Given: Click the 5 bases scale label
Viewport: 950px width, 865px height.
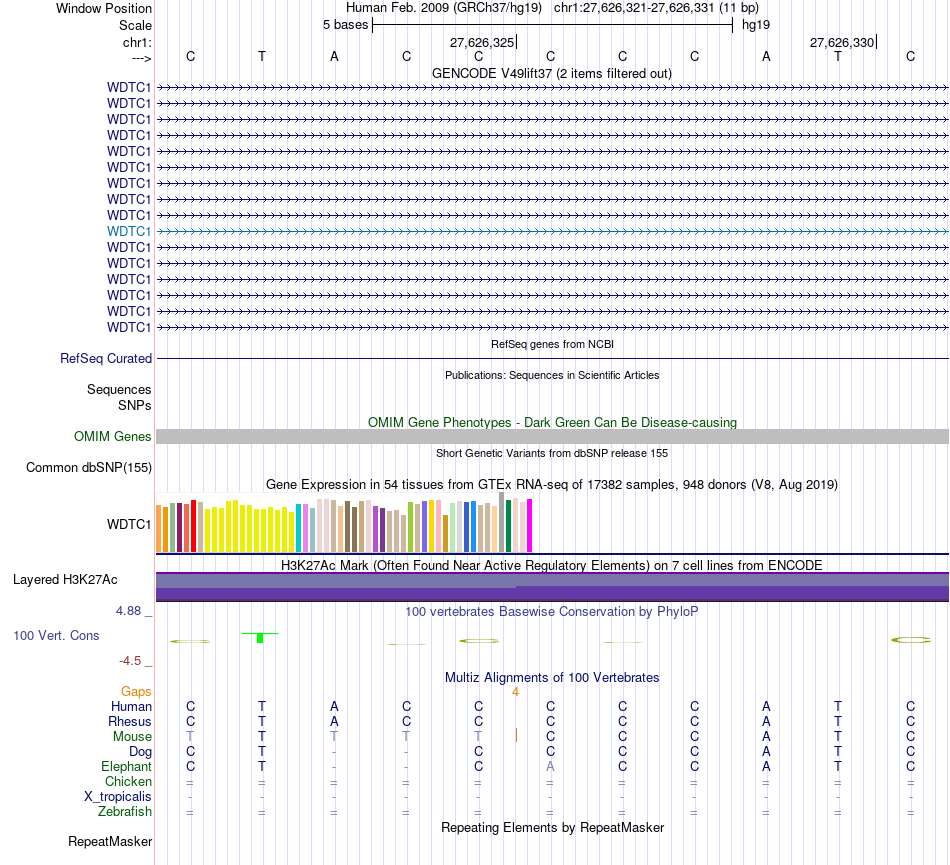Looking at the screenshot, I should 345,25.
